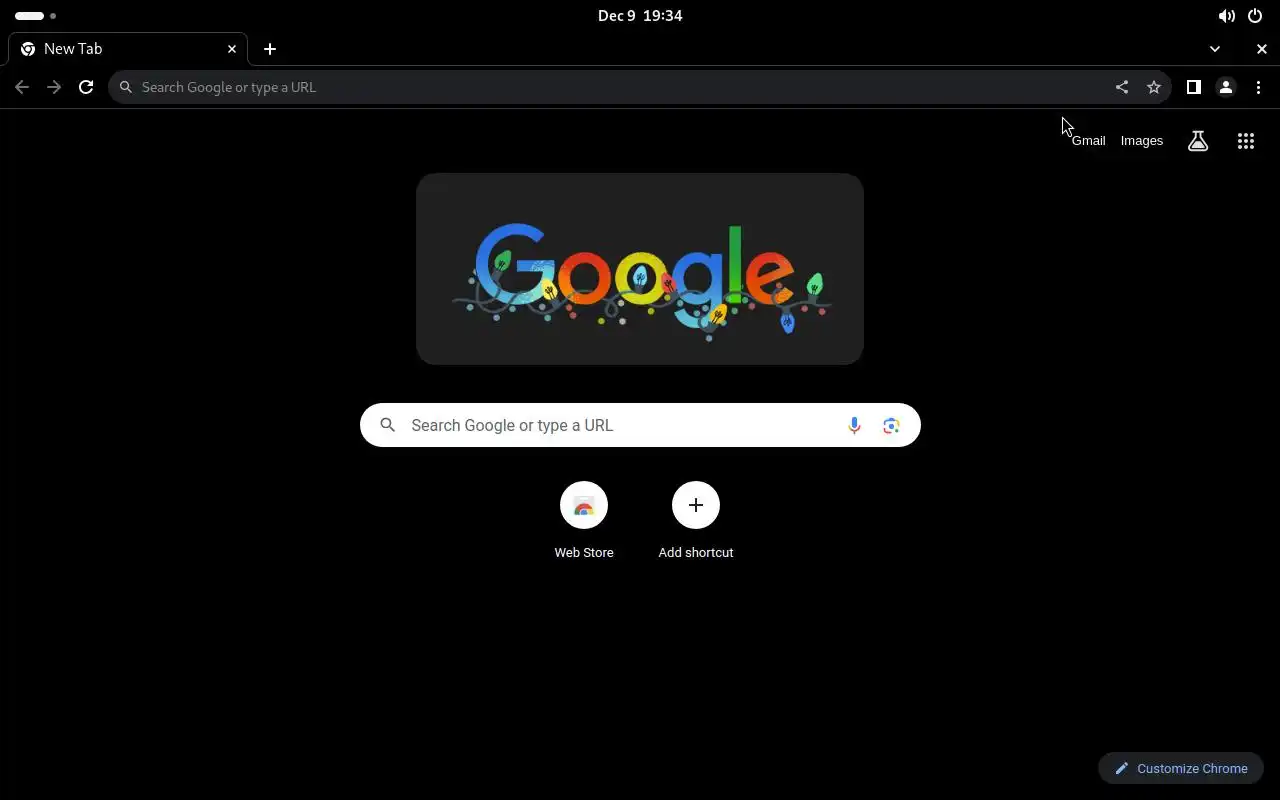Click the Web Store label text
The height and width of the screenshot is (800, 1280).
tap(584, 552)
